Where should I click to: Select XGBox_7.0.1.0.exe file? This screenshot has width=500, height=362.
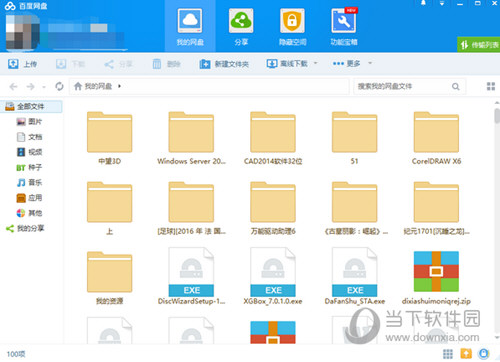click(273, 276)
